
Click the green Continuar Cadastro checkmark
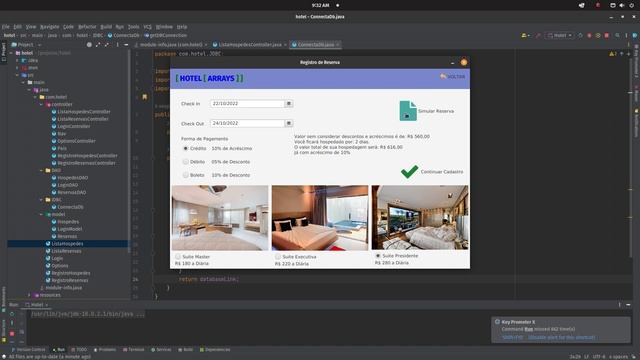(x=409, y=172)
